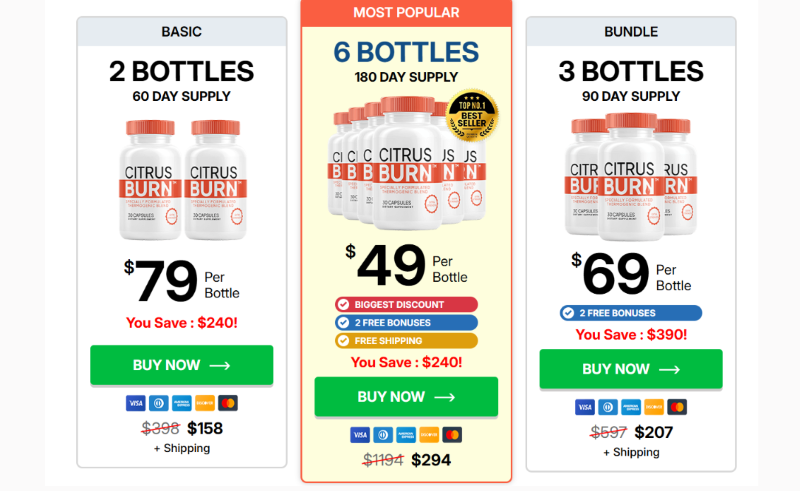Click the Discover icon under the 3 Bottles package

[654, 407]
